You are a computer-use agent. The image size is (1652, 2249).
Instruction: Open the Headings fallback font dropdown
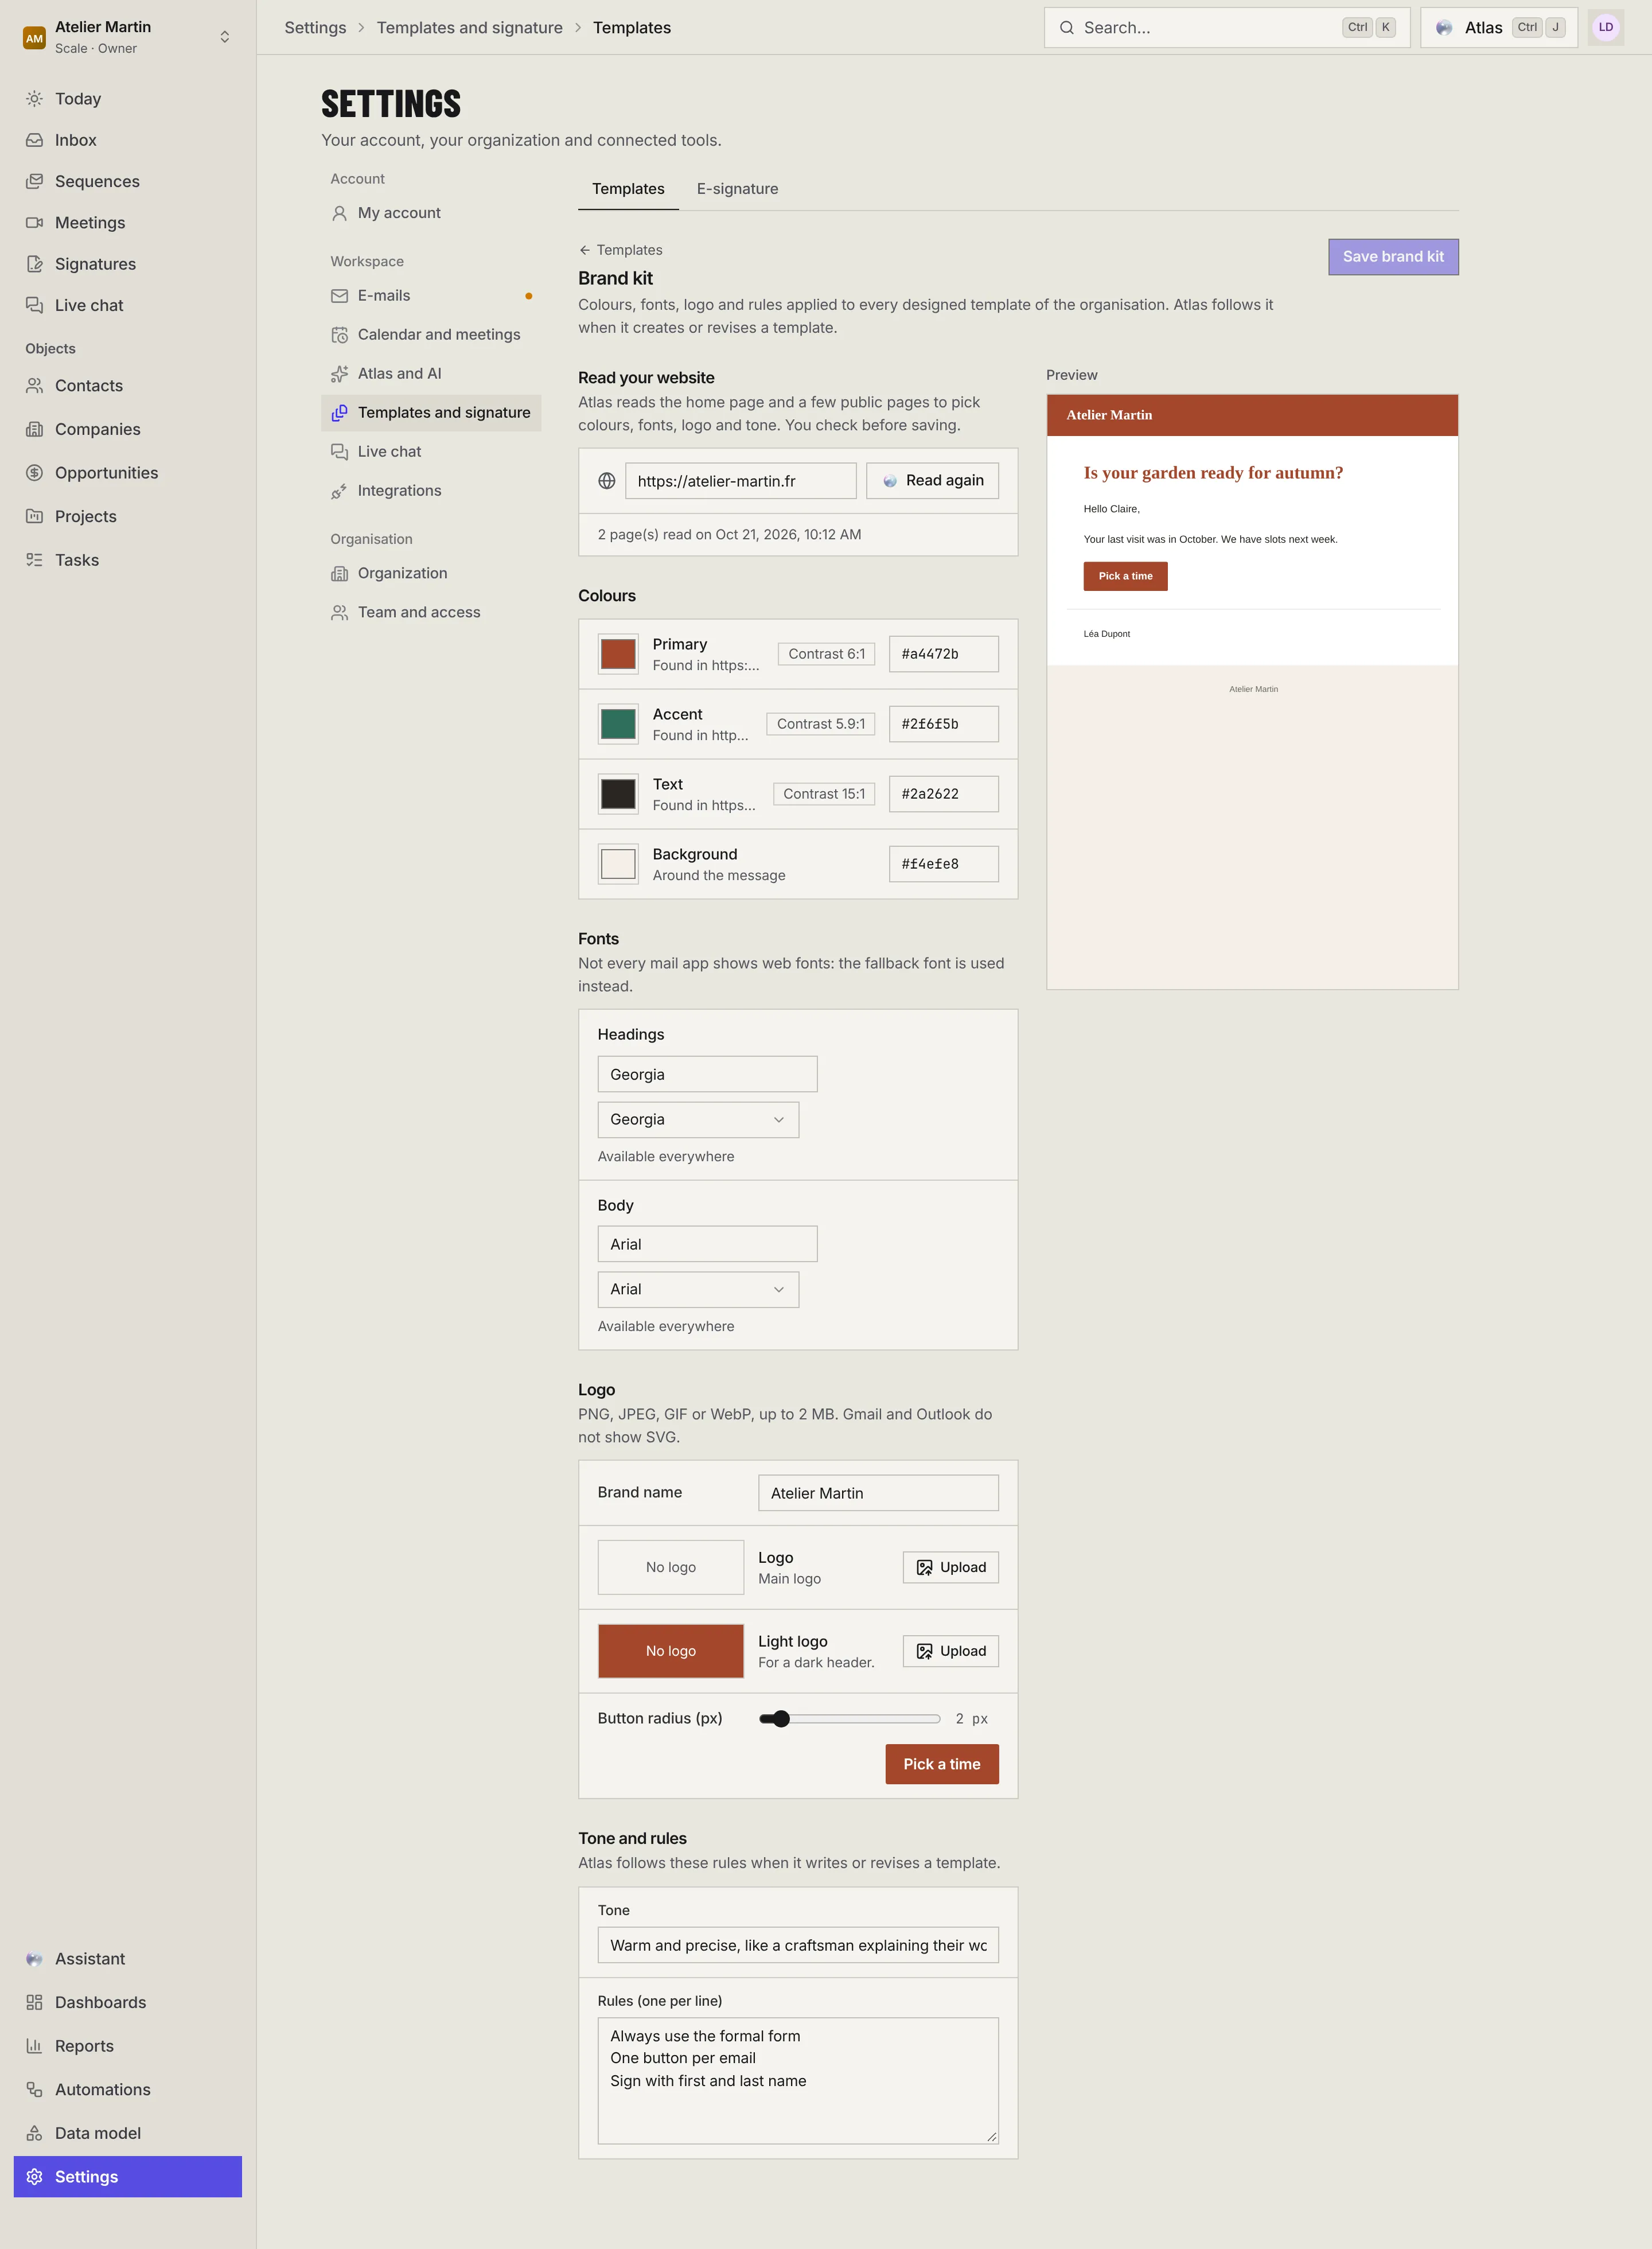coord(698,1119)
